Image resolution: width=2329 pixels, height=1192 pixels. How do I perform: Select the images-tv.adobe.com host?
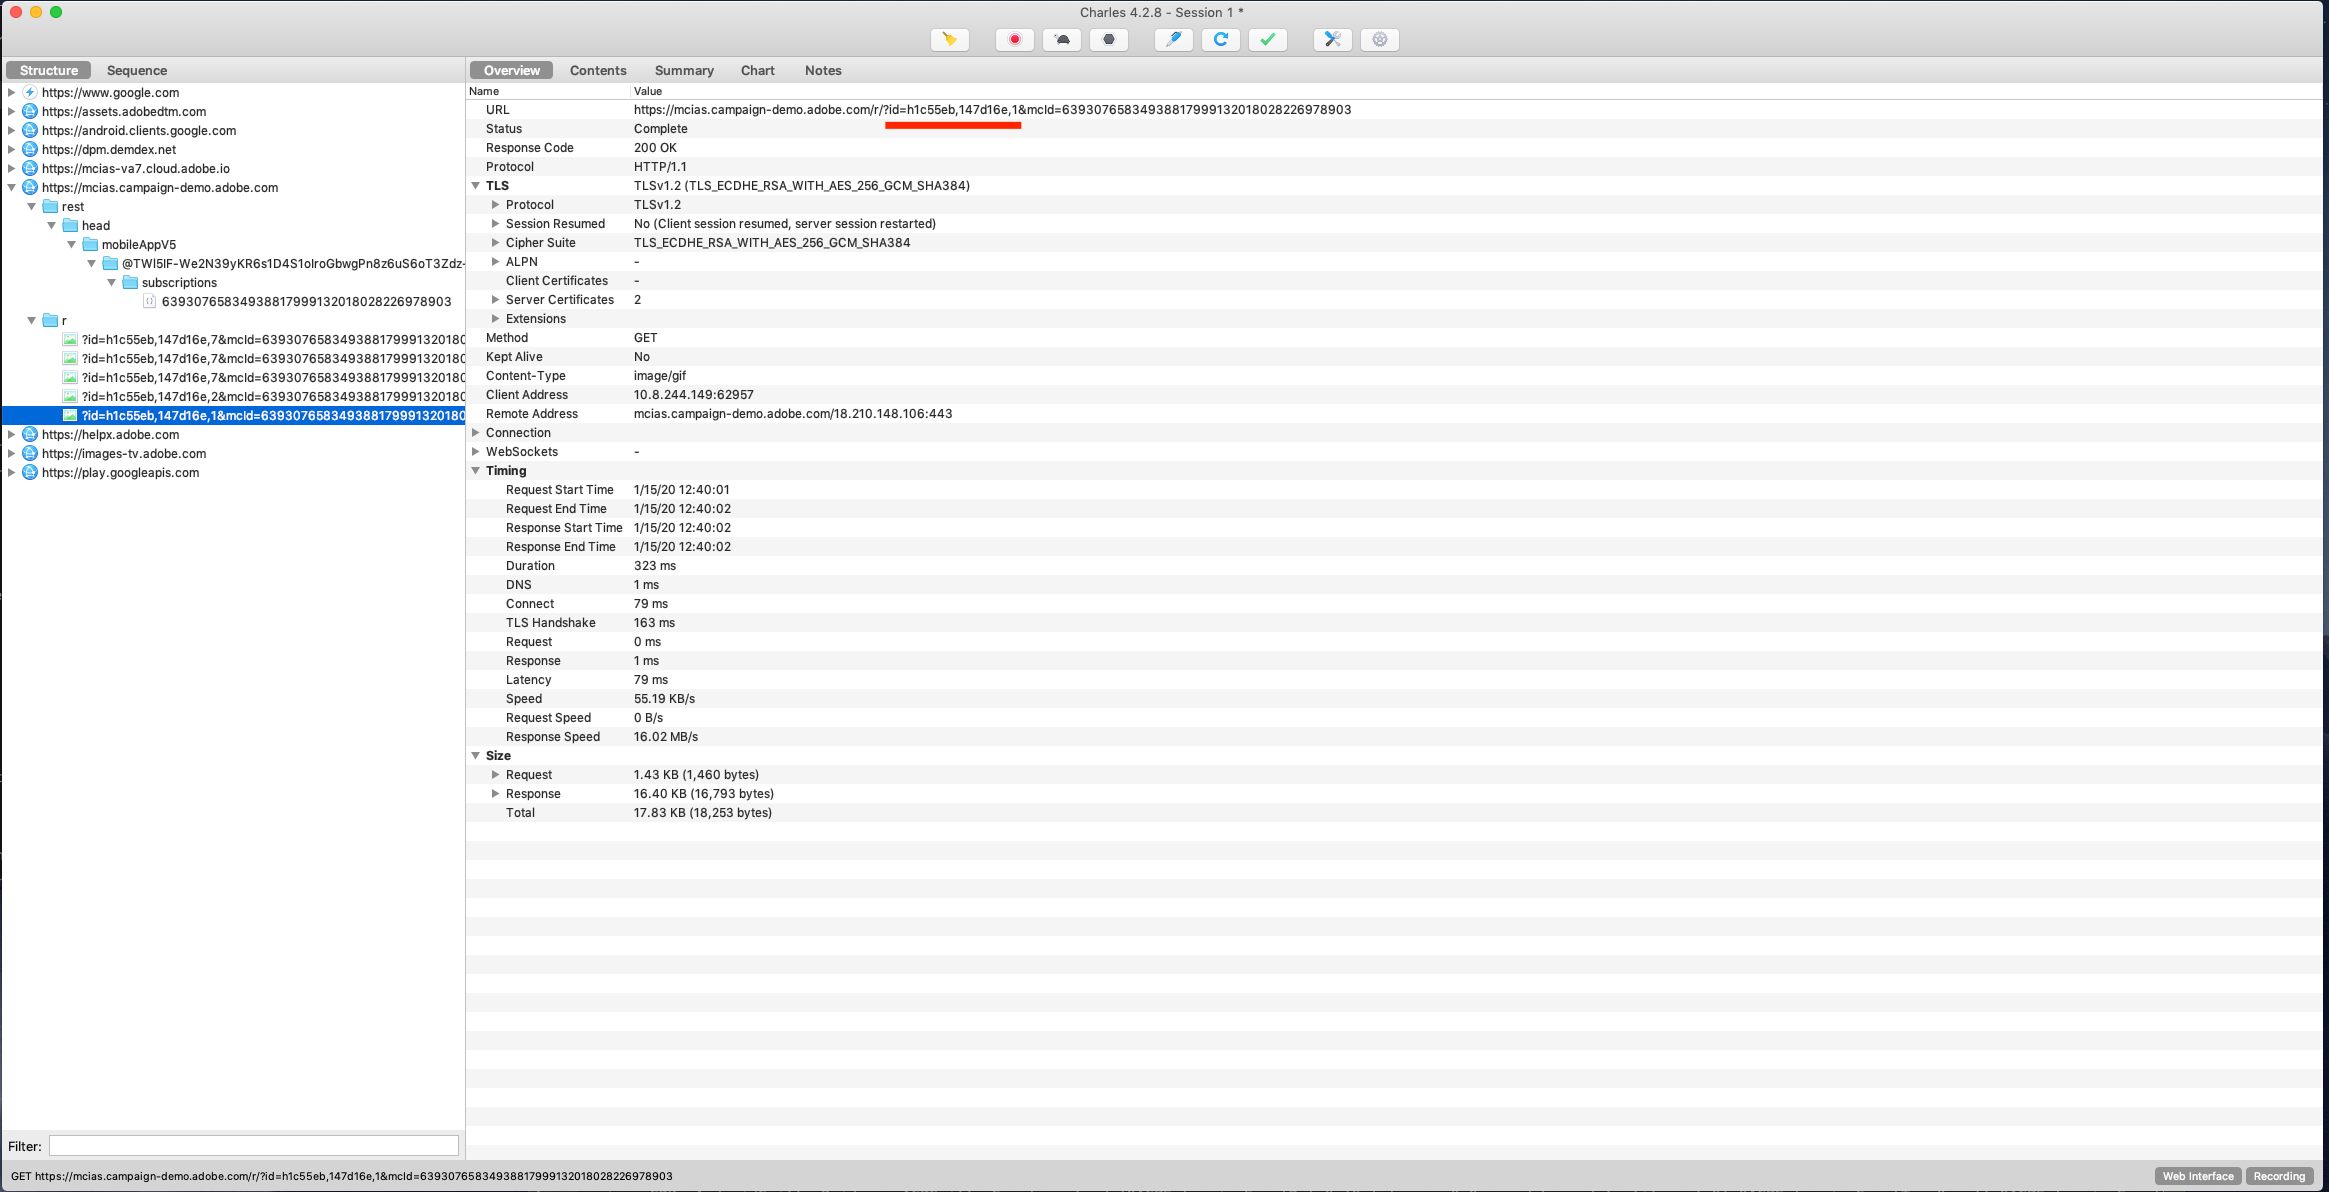tap(124, 453)
